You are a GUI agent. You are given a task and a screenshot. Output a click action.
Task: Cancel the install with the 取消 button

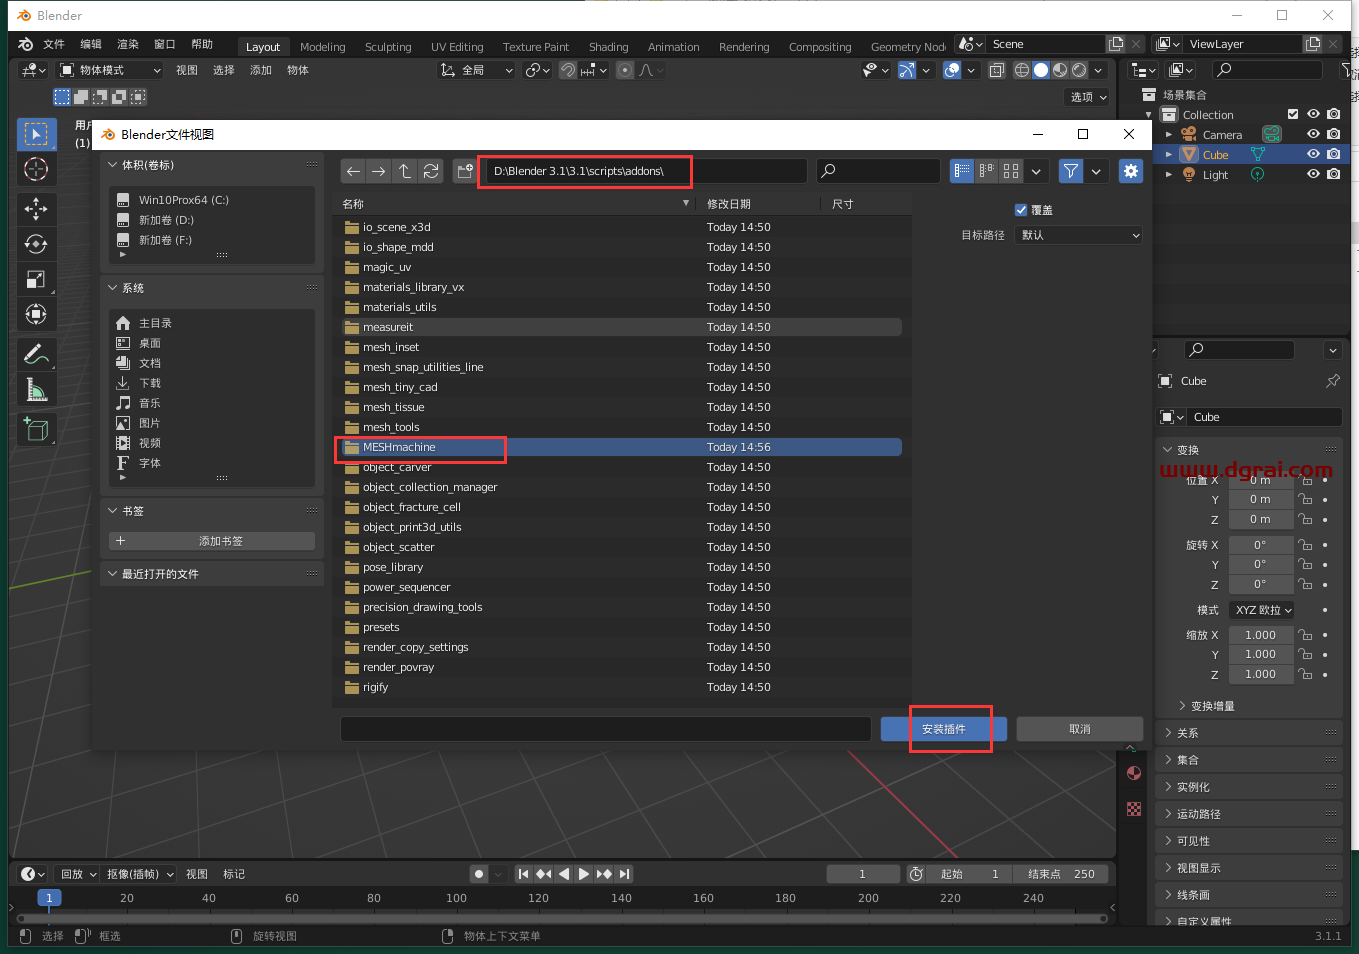(1079, 728)
